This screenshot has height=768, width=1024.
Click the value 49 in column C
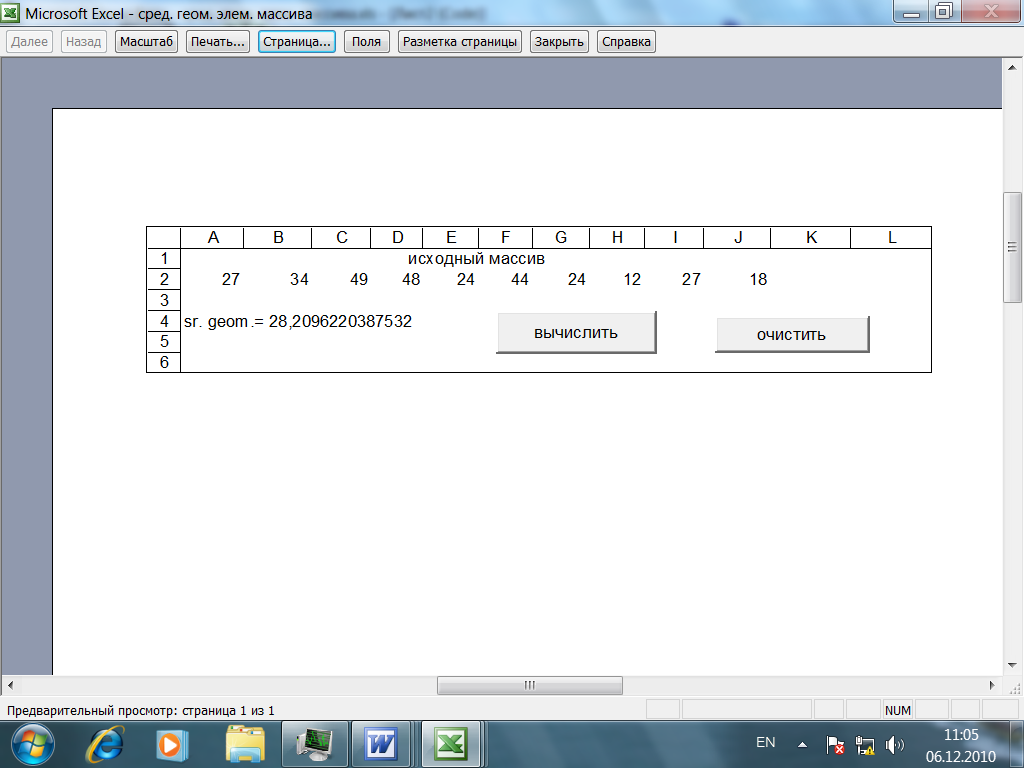359,280
